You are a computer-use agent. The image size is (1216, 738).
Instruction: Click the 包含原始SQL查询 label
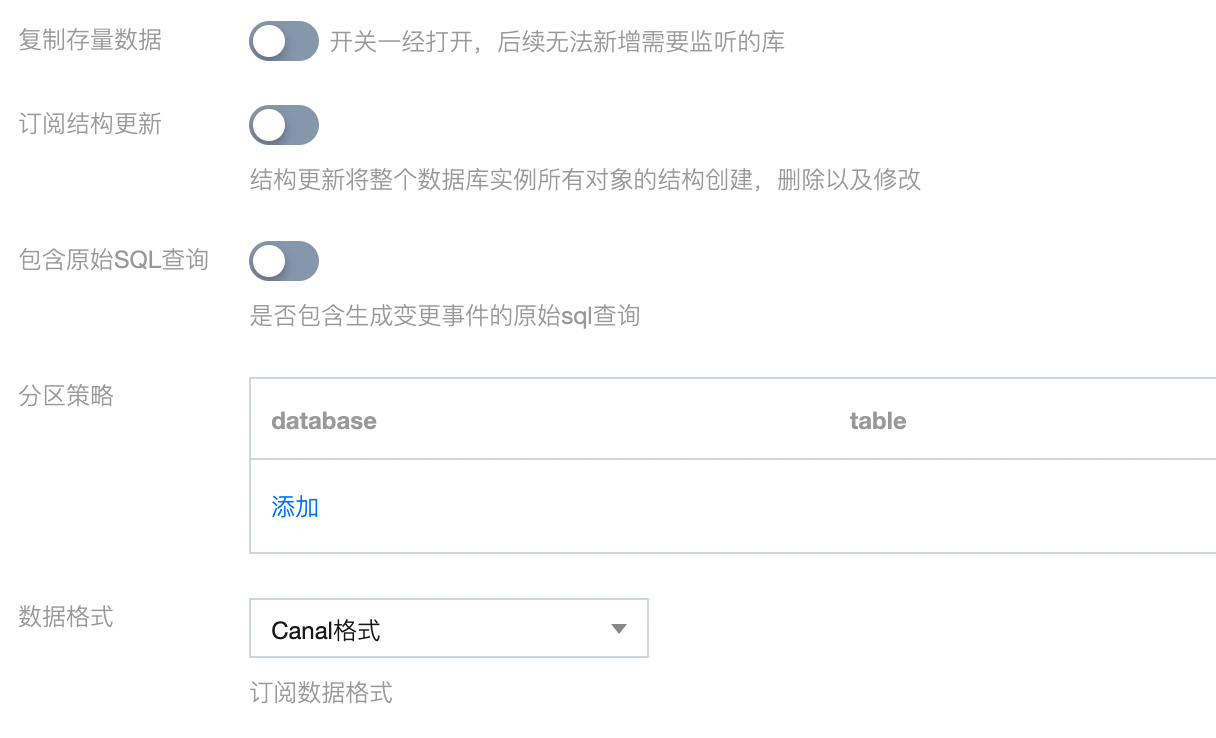pyautogui.click(x=114, y=260)
